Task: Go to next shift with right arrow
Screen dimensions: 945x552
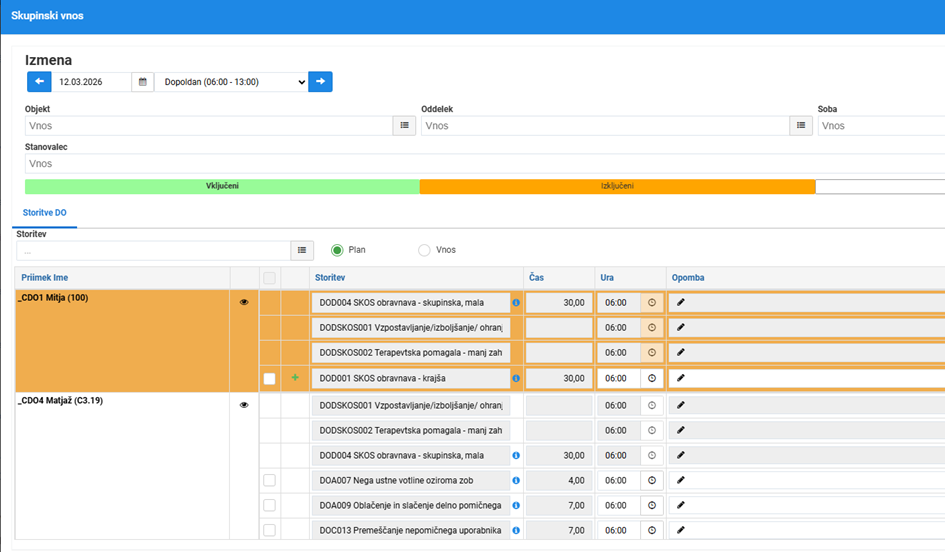Action: pyautogui.click(x=320, y=81)
